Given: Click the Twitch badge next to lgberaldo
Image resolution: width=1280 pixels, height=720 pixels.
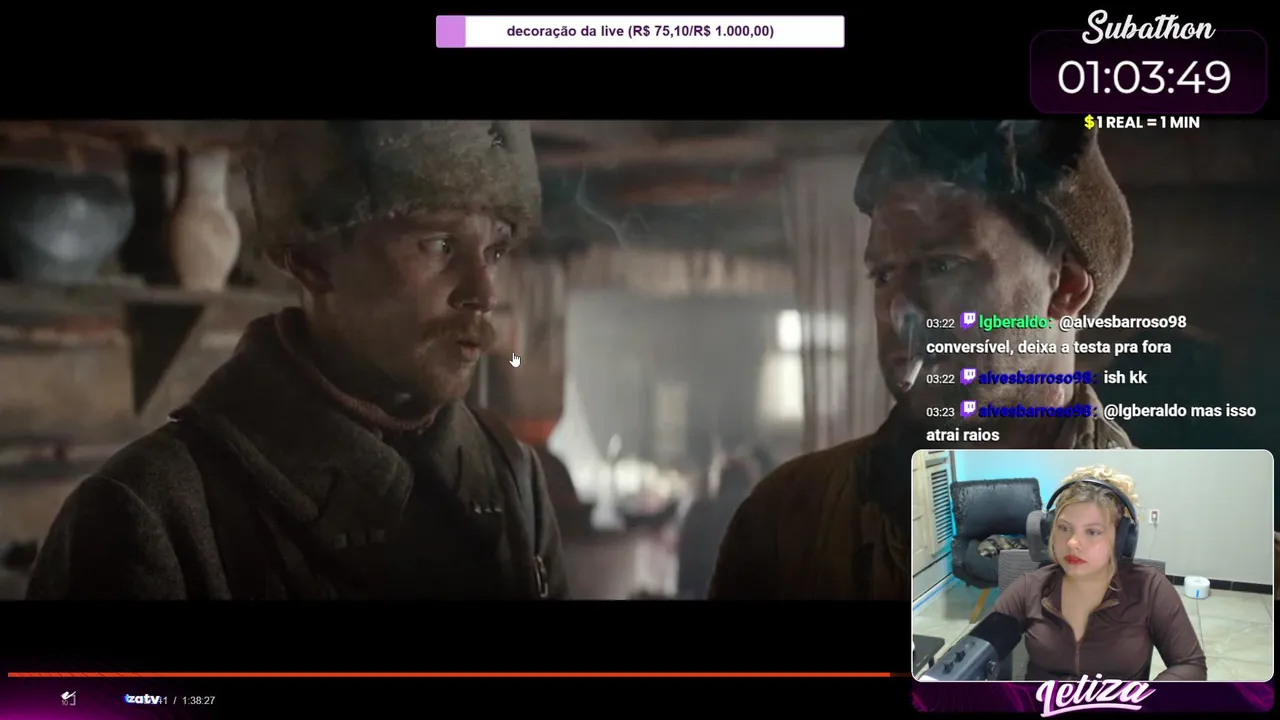Looking at the screenshot, I should [x=968, y=321].
